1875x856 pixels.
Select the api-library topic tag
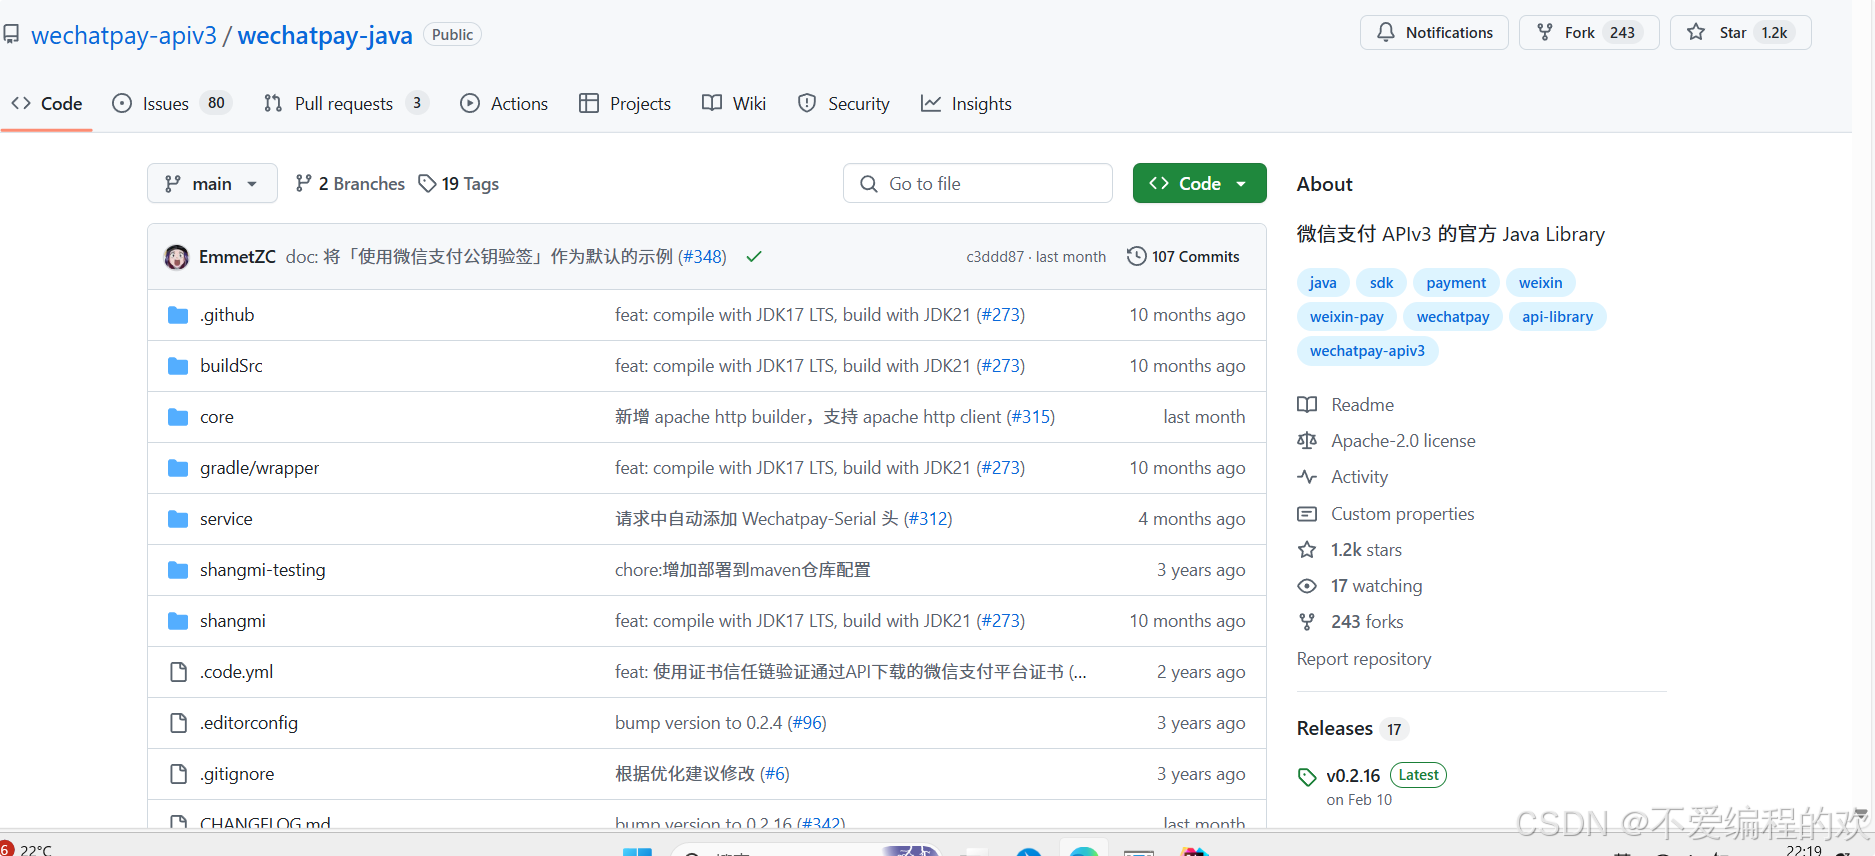(x=1557, y=317)
